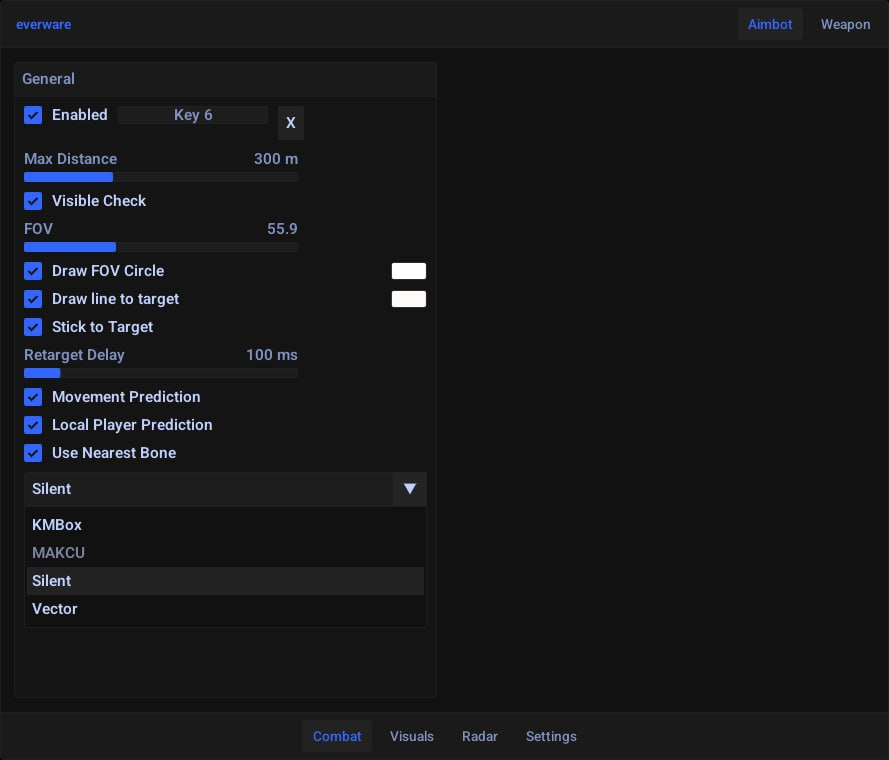Open the Draw FOV Circle color swatch
The image size is (889, 760).
point(408,271)
